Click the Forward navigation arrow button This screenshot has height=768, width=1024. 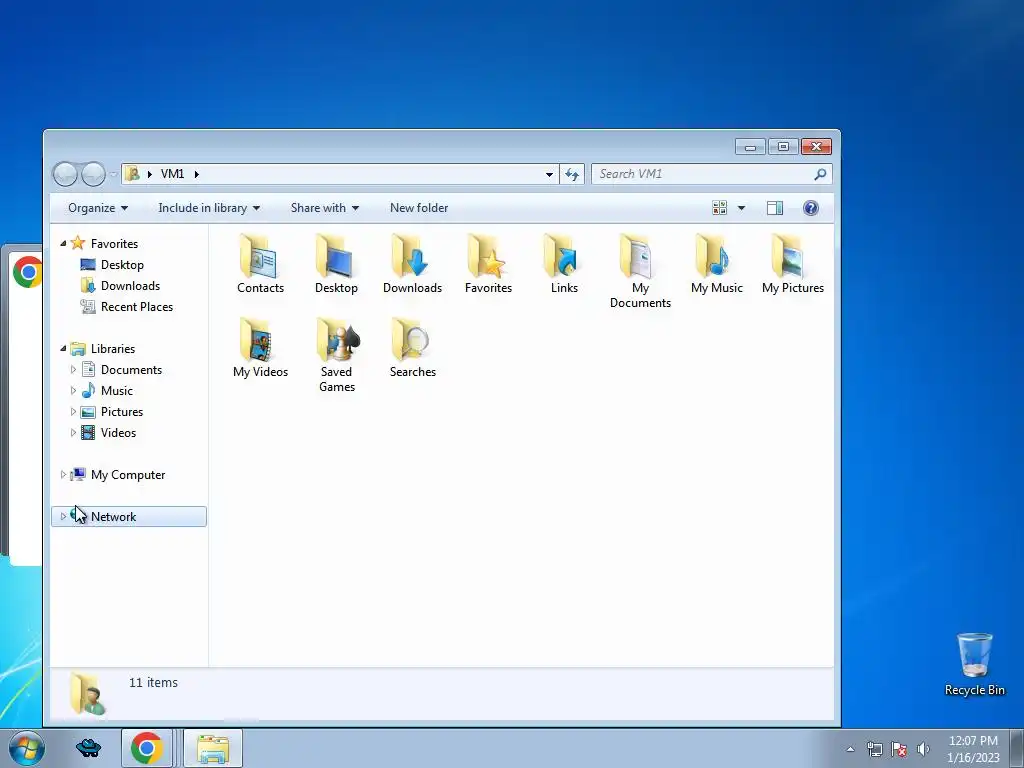93,174
